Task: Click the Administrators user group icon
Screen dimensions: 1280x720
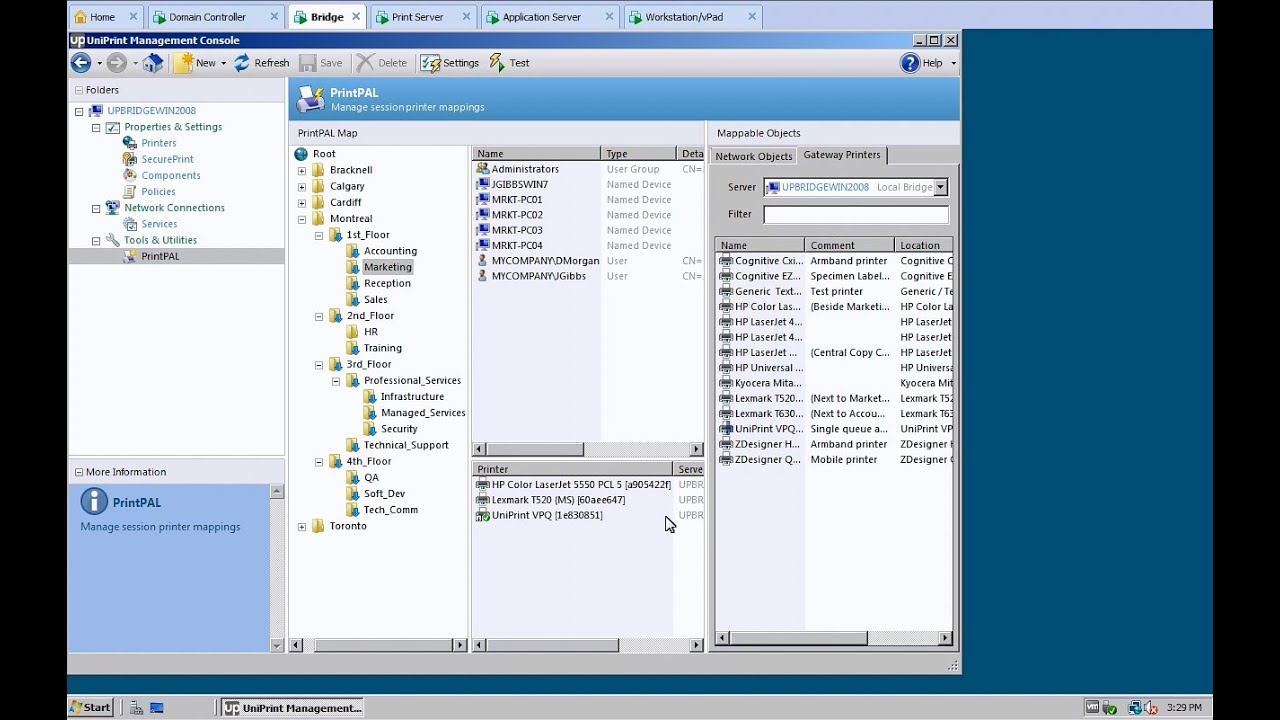Action: (x=483, y=169)
